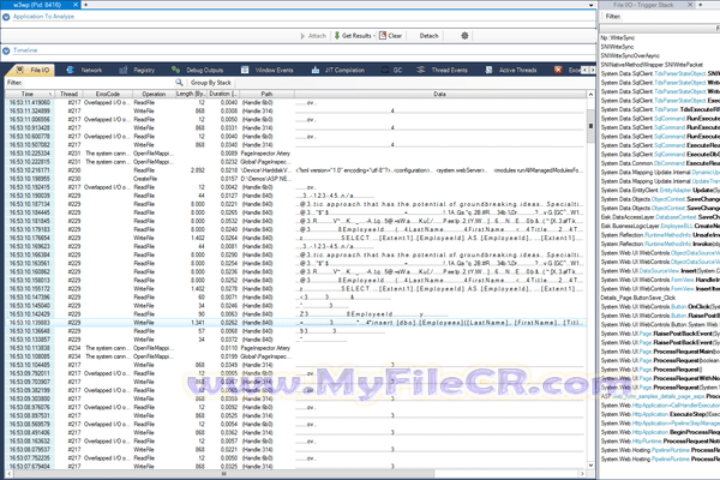
Task: Sort by the Duration column header
Action: coord(223,94)
